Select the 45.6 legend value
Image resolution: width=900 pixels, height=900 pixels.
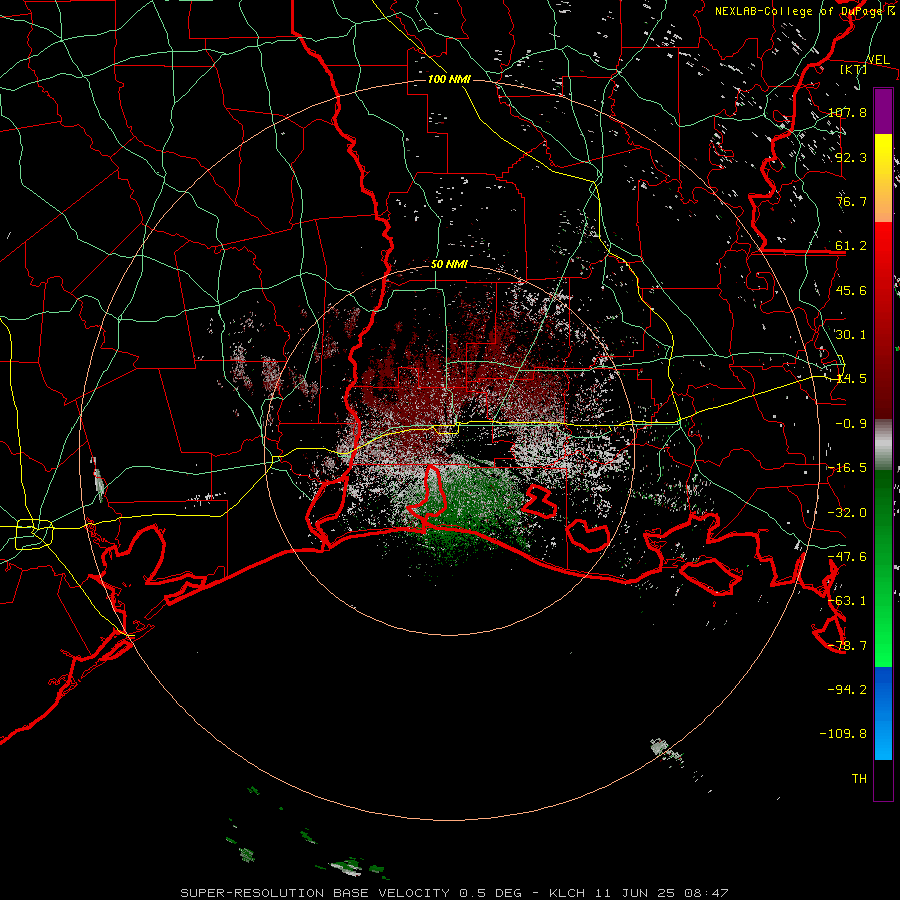coord(851,290)
